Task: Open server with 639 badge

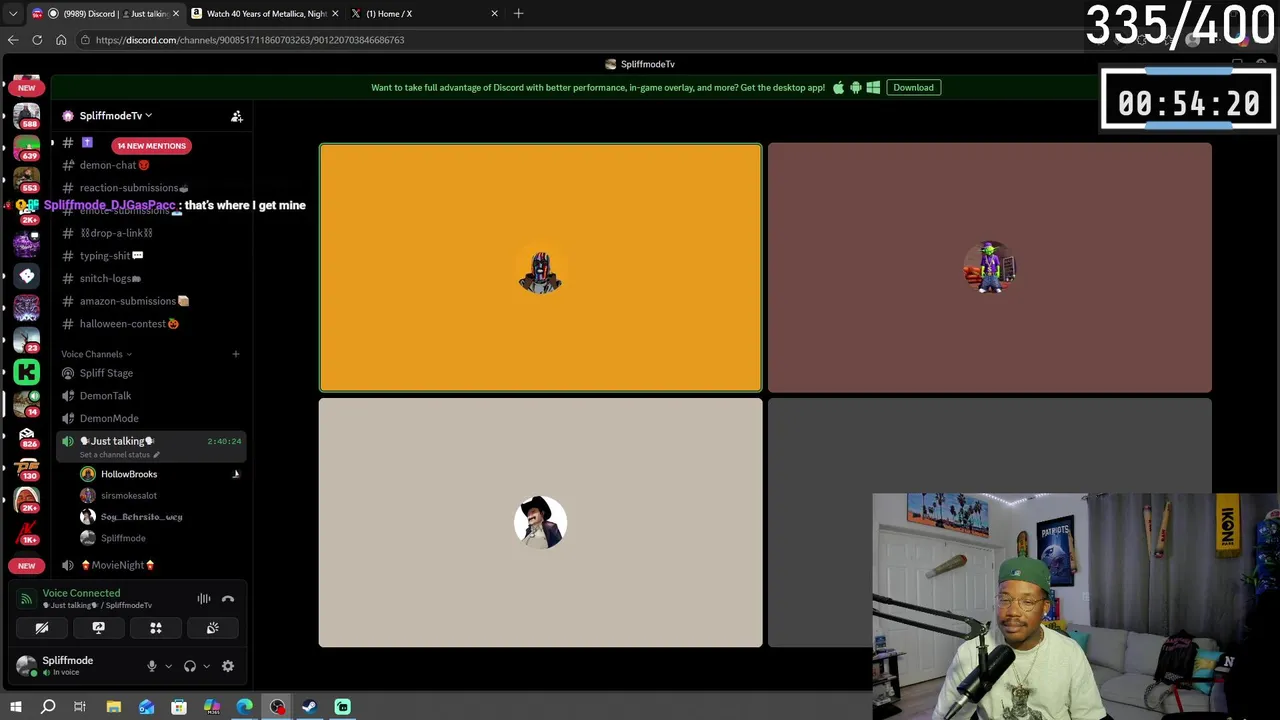Action: point(27,149)
